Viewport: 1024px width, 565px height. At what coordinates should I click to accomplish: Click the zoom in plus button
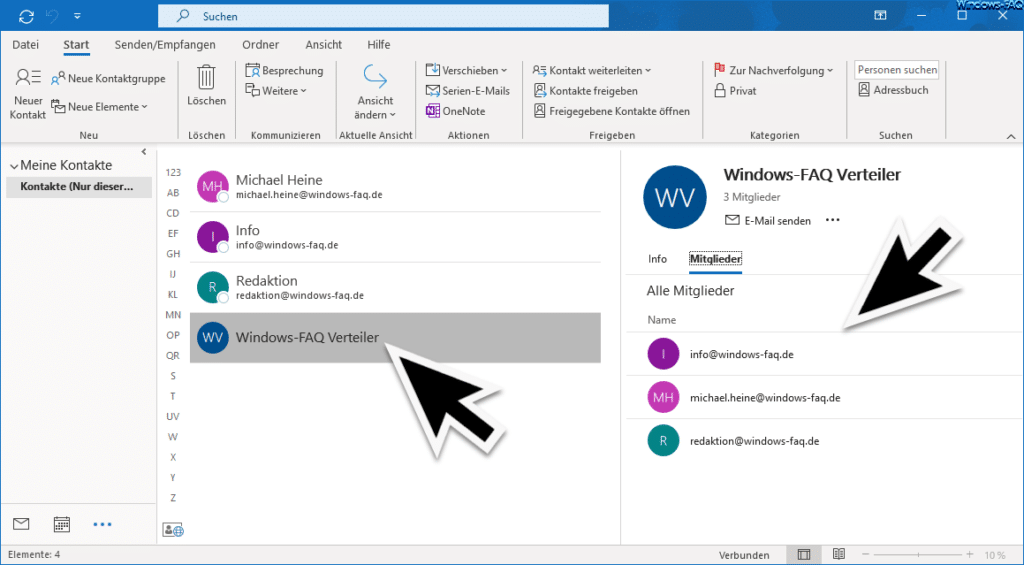(x=970, y=554)
